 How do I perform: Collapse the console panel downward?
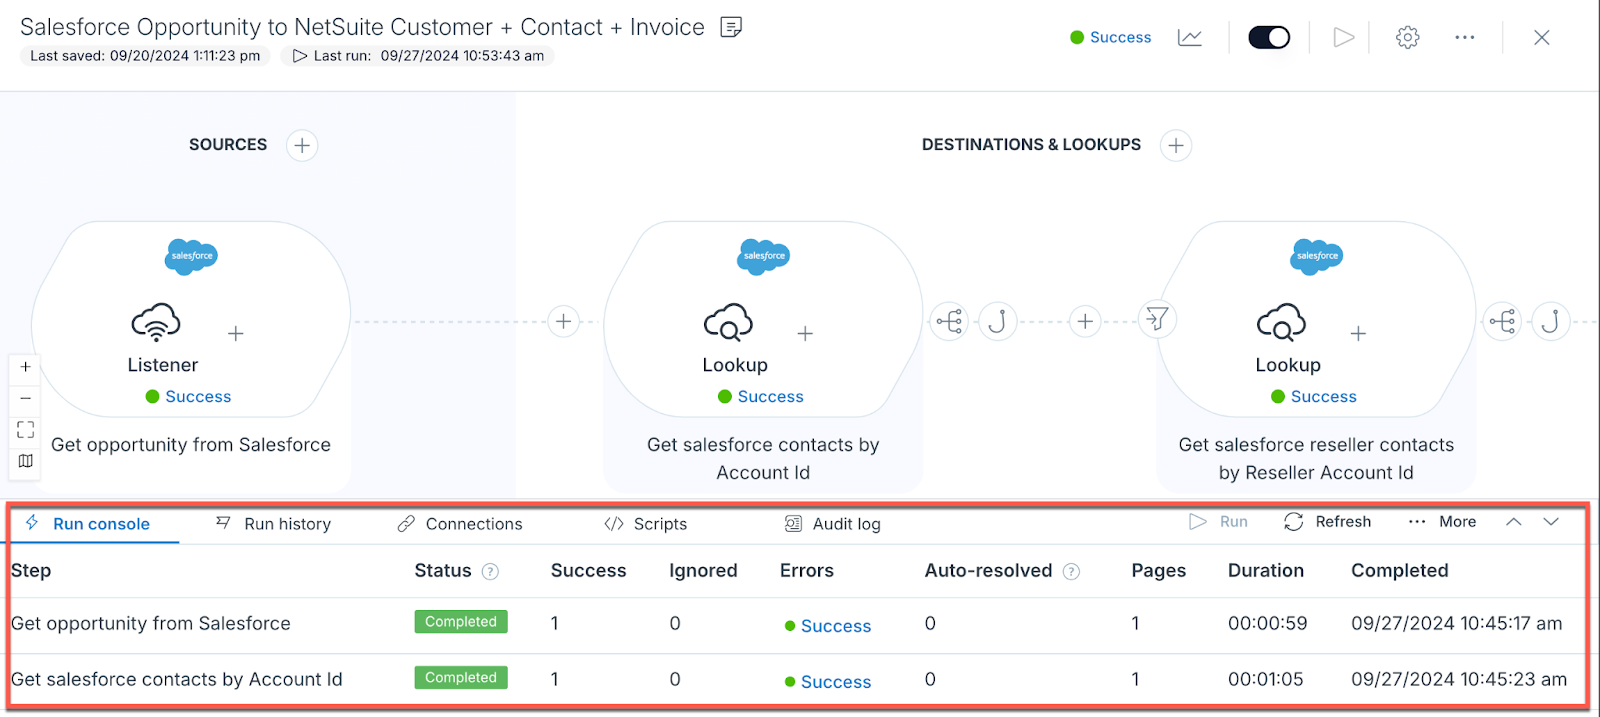1551,522
